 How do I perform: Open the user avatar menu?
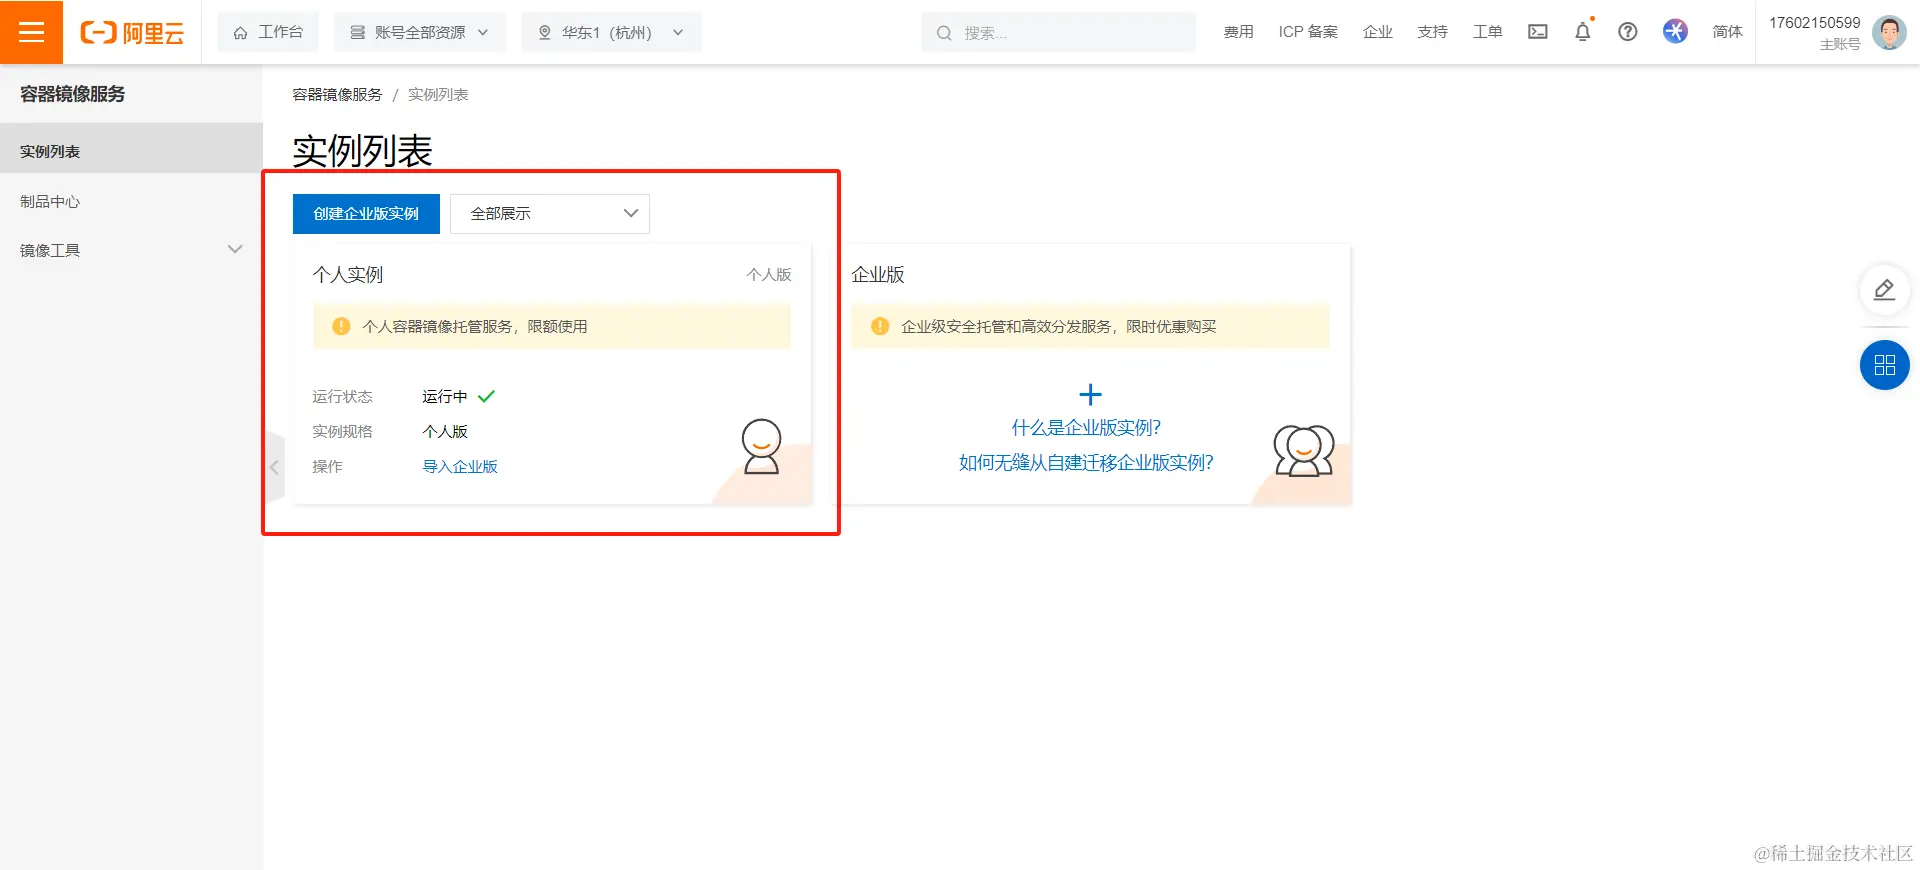(x=1889, y=32)
